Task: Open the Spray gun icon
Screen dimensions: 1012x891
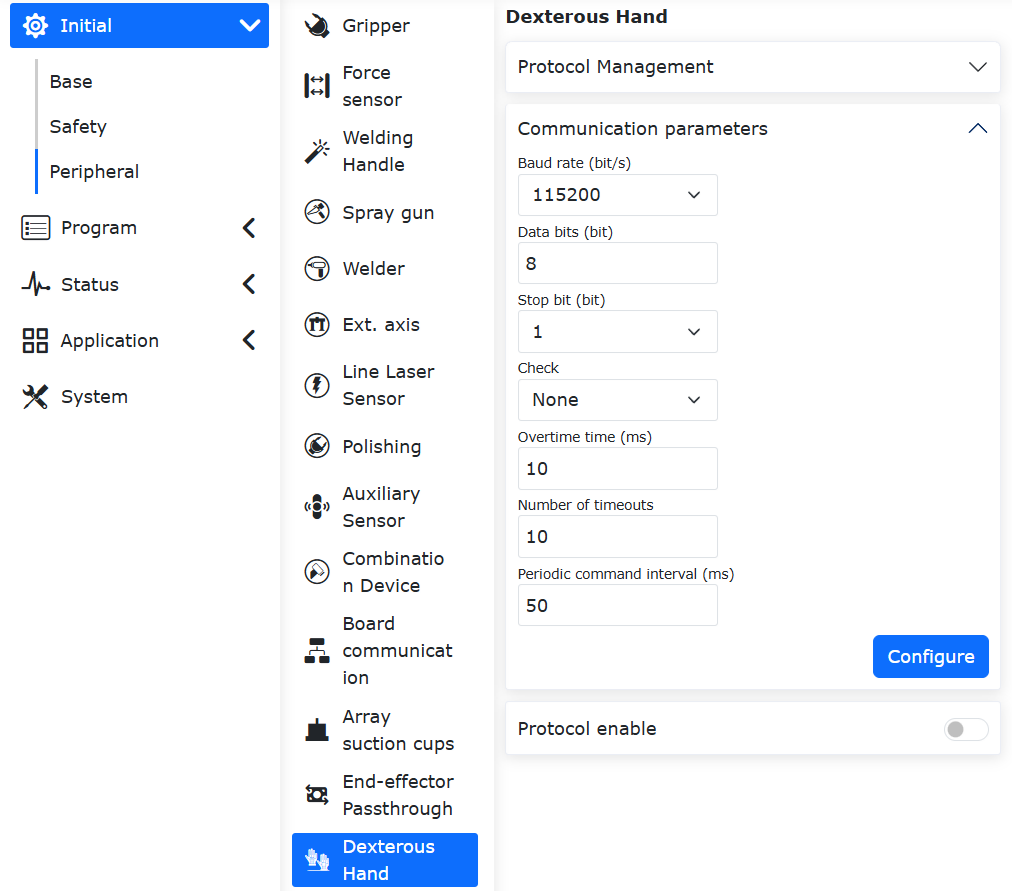Action: pyautogui.click(x=316, y=212)
